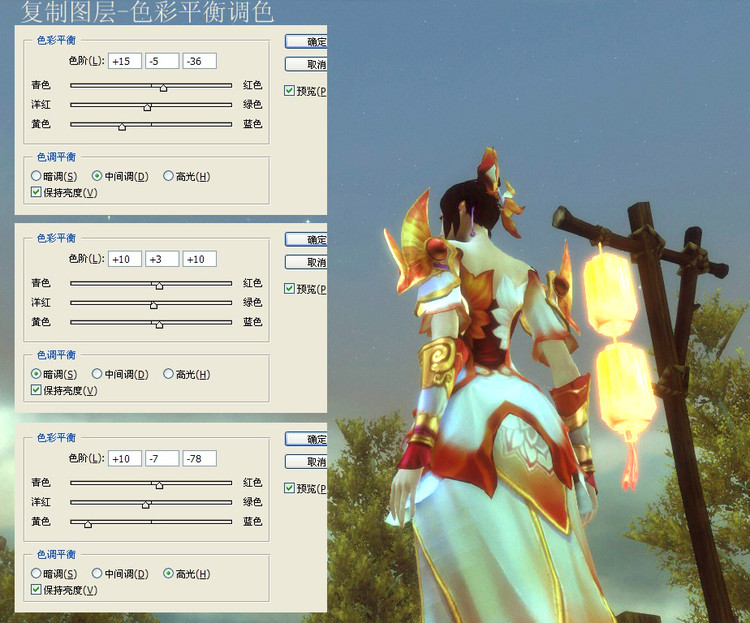This screenshot has height=623, width=750.
Task: Toggle 预览 checkbox in the middle dialog
Action: pos(289,289)
